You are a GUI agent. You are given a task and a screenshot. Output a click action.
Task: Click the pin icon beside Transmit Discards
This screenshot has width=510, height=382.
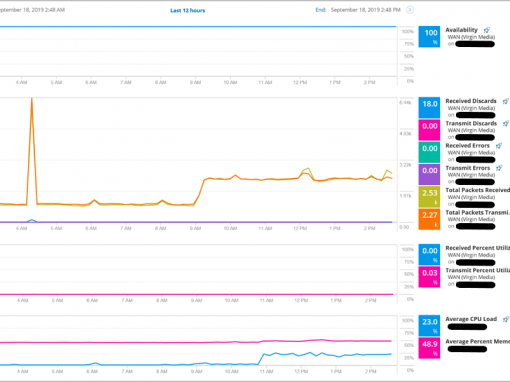[506, 124]
